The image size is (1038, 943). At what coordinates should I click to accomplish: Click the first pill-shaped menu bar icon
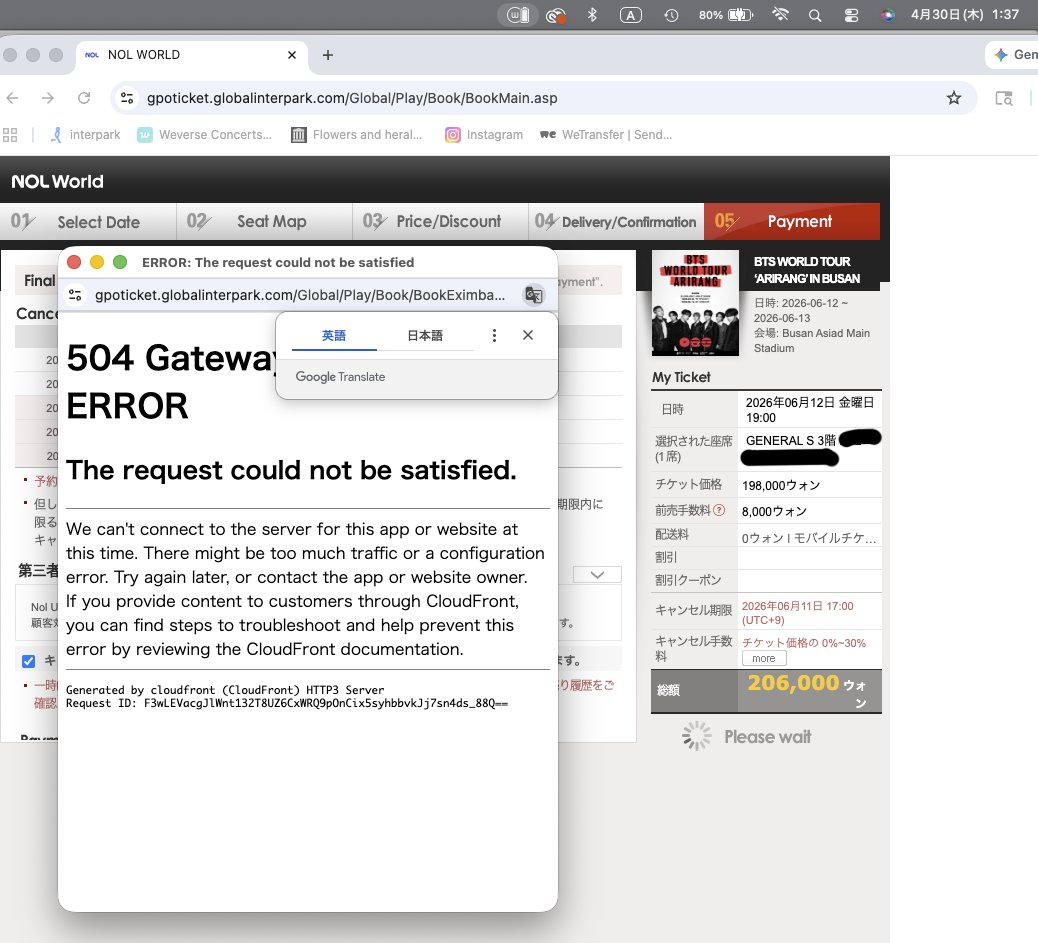tap(518, 15)
